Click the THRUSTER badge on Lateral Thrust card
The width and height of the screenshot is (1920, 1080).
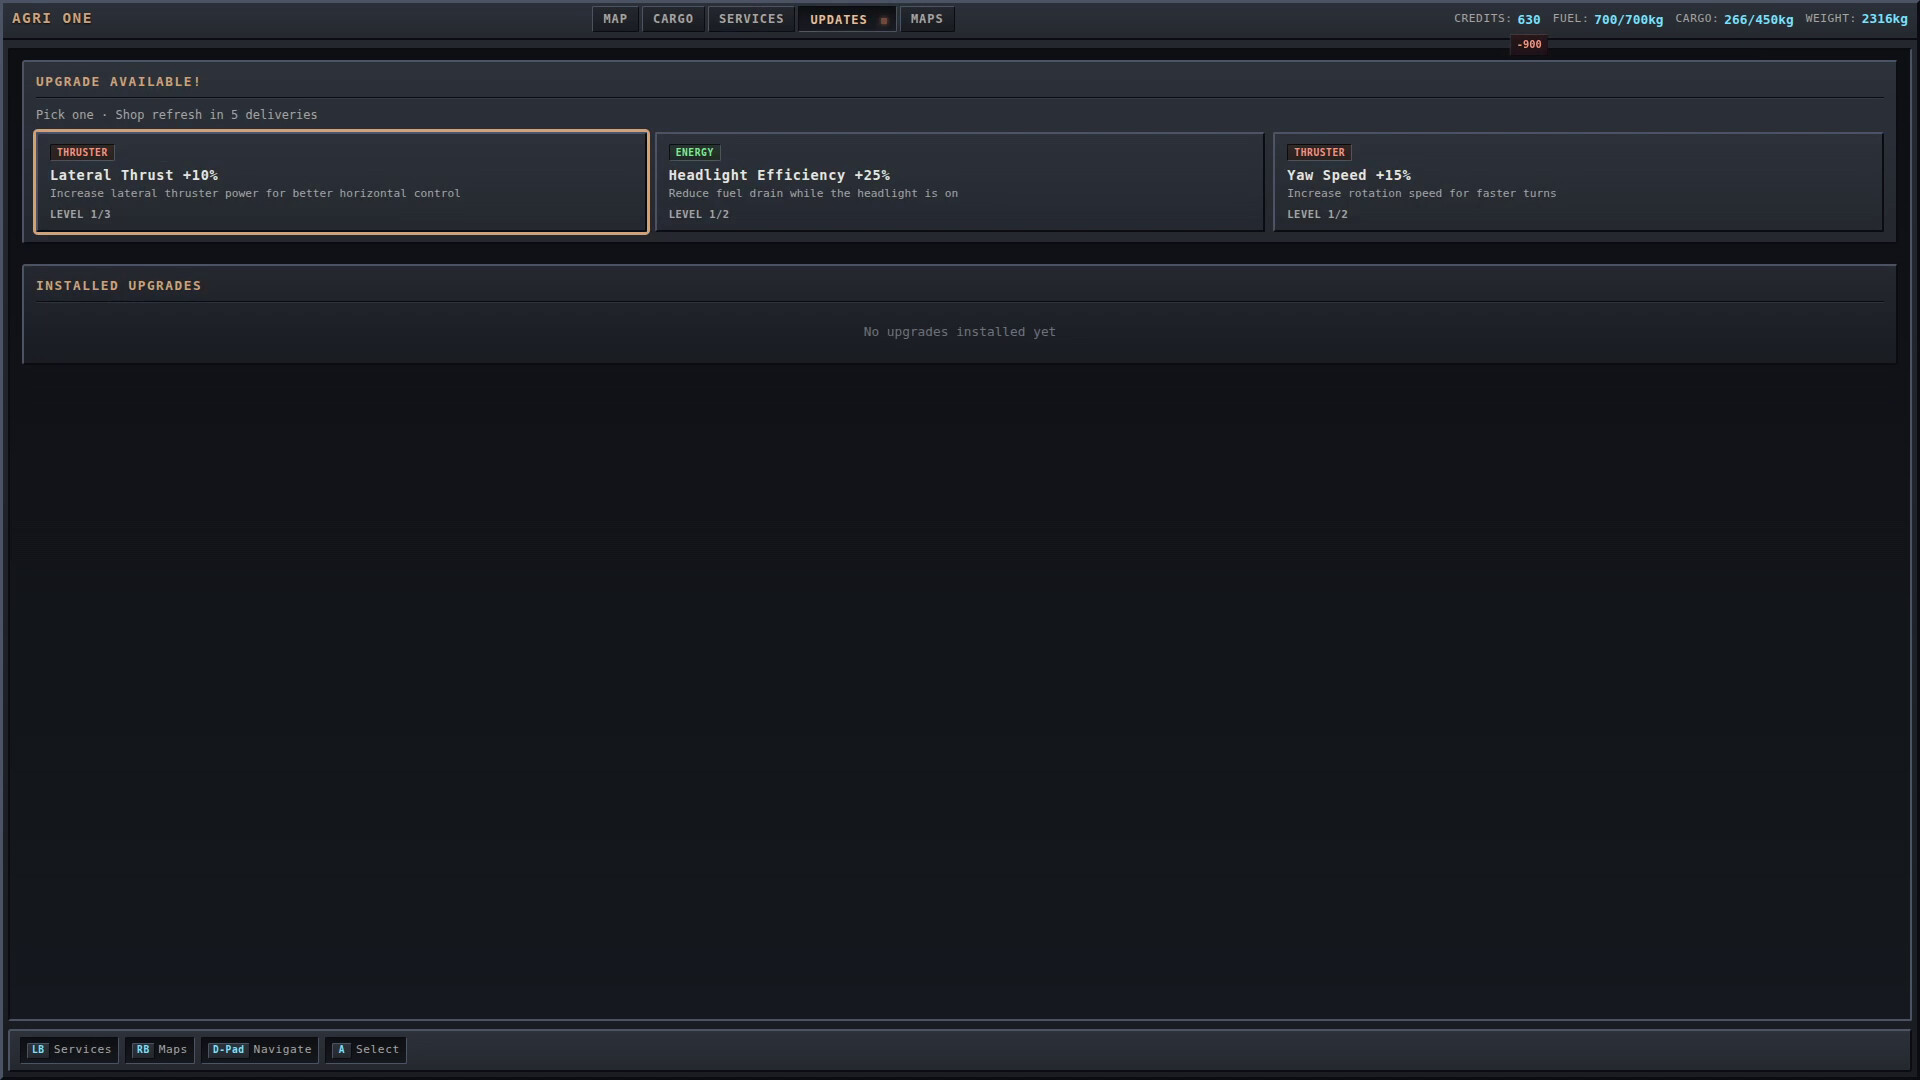click(x=82, y=152)
